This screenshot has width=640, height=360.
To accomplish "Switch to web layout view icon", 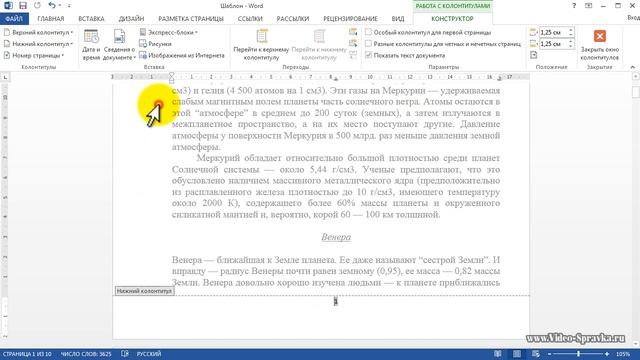I will 536,354.
